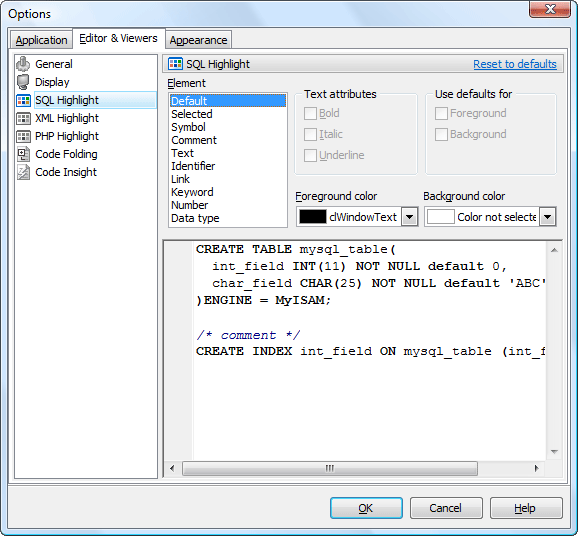This screenshot has width=578, height=536.
Task: Toggle the Italic checkbox
Action: pos(310,134)
